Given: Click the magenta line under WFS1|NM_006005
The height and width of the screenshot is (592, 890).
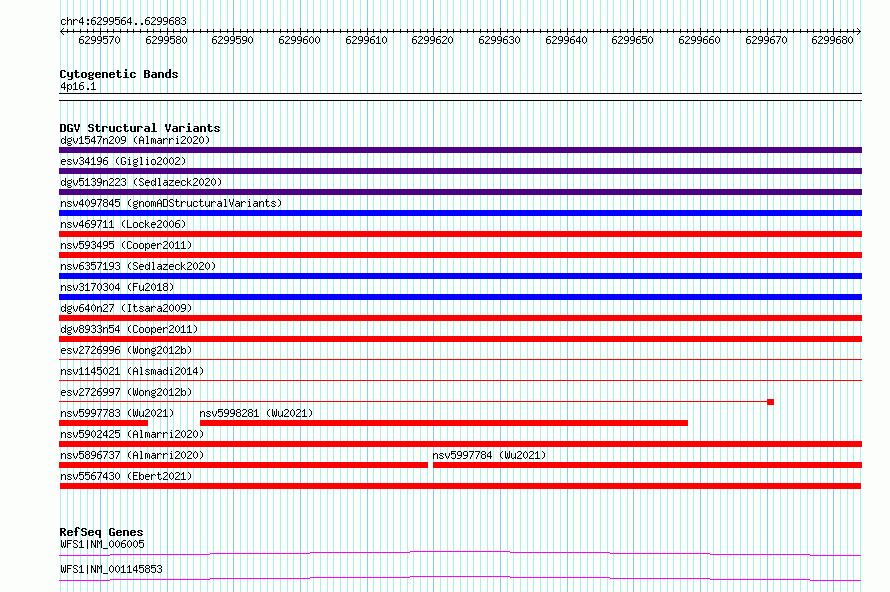Looking at the screenshot, I should pos(460,553).
